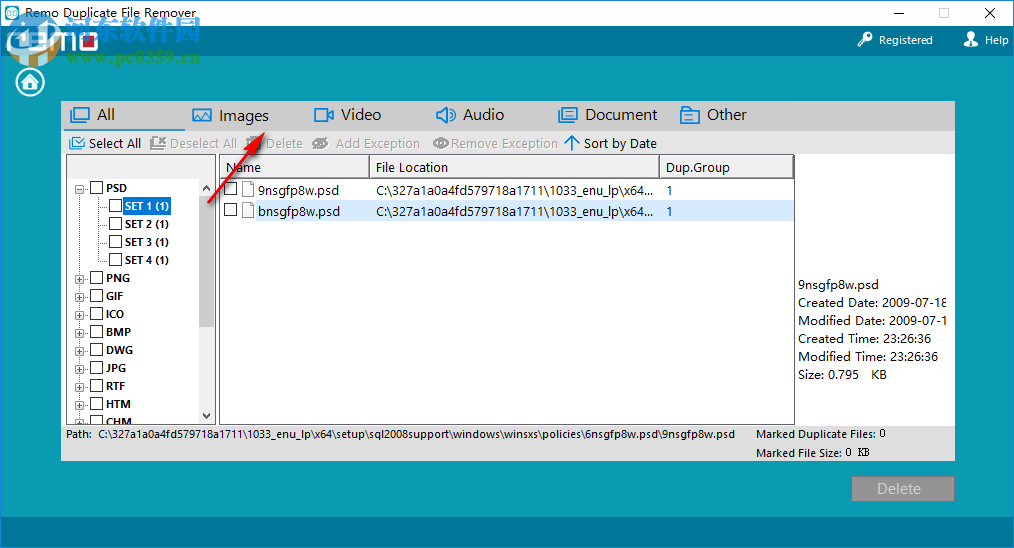Switch to the Document tab
1014x548 pixels.
point(607,115)
